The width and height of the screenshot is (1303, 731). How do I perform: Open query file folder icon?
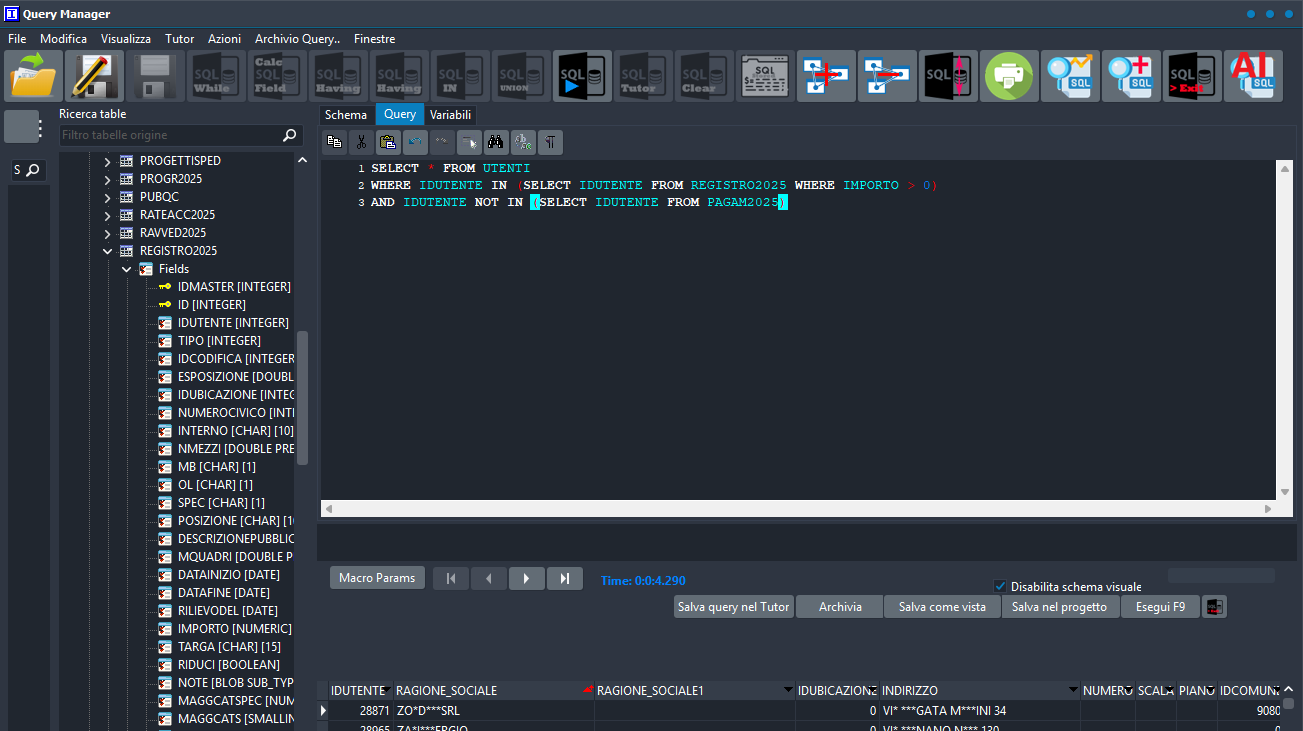33,76
